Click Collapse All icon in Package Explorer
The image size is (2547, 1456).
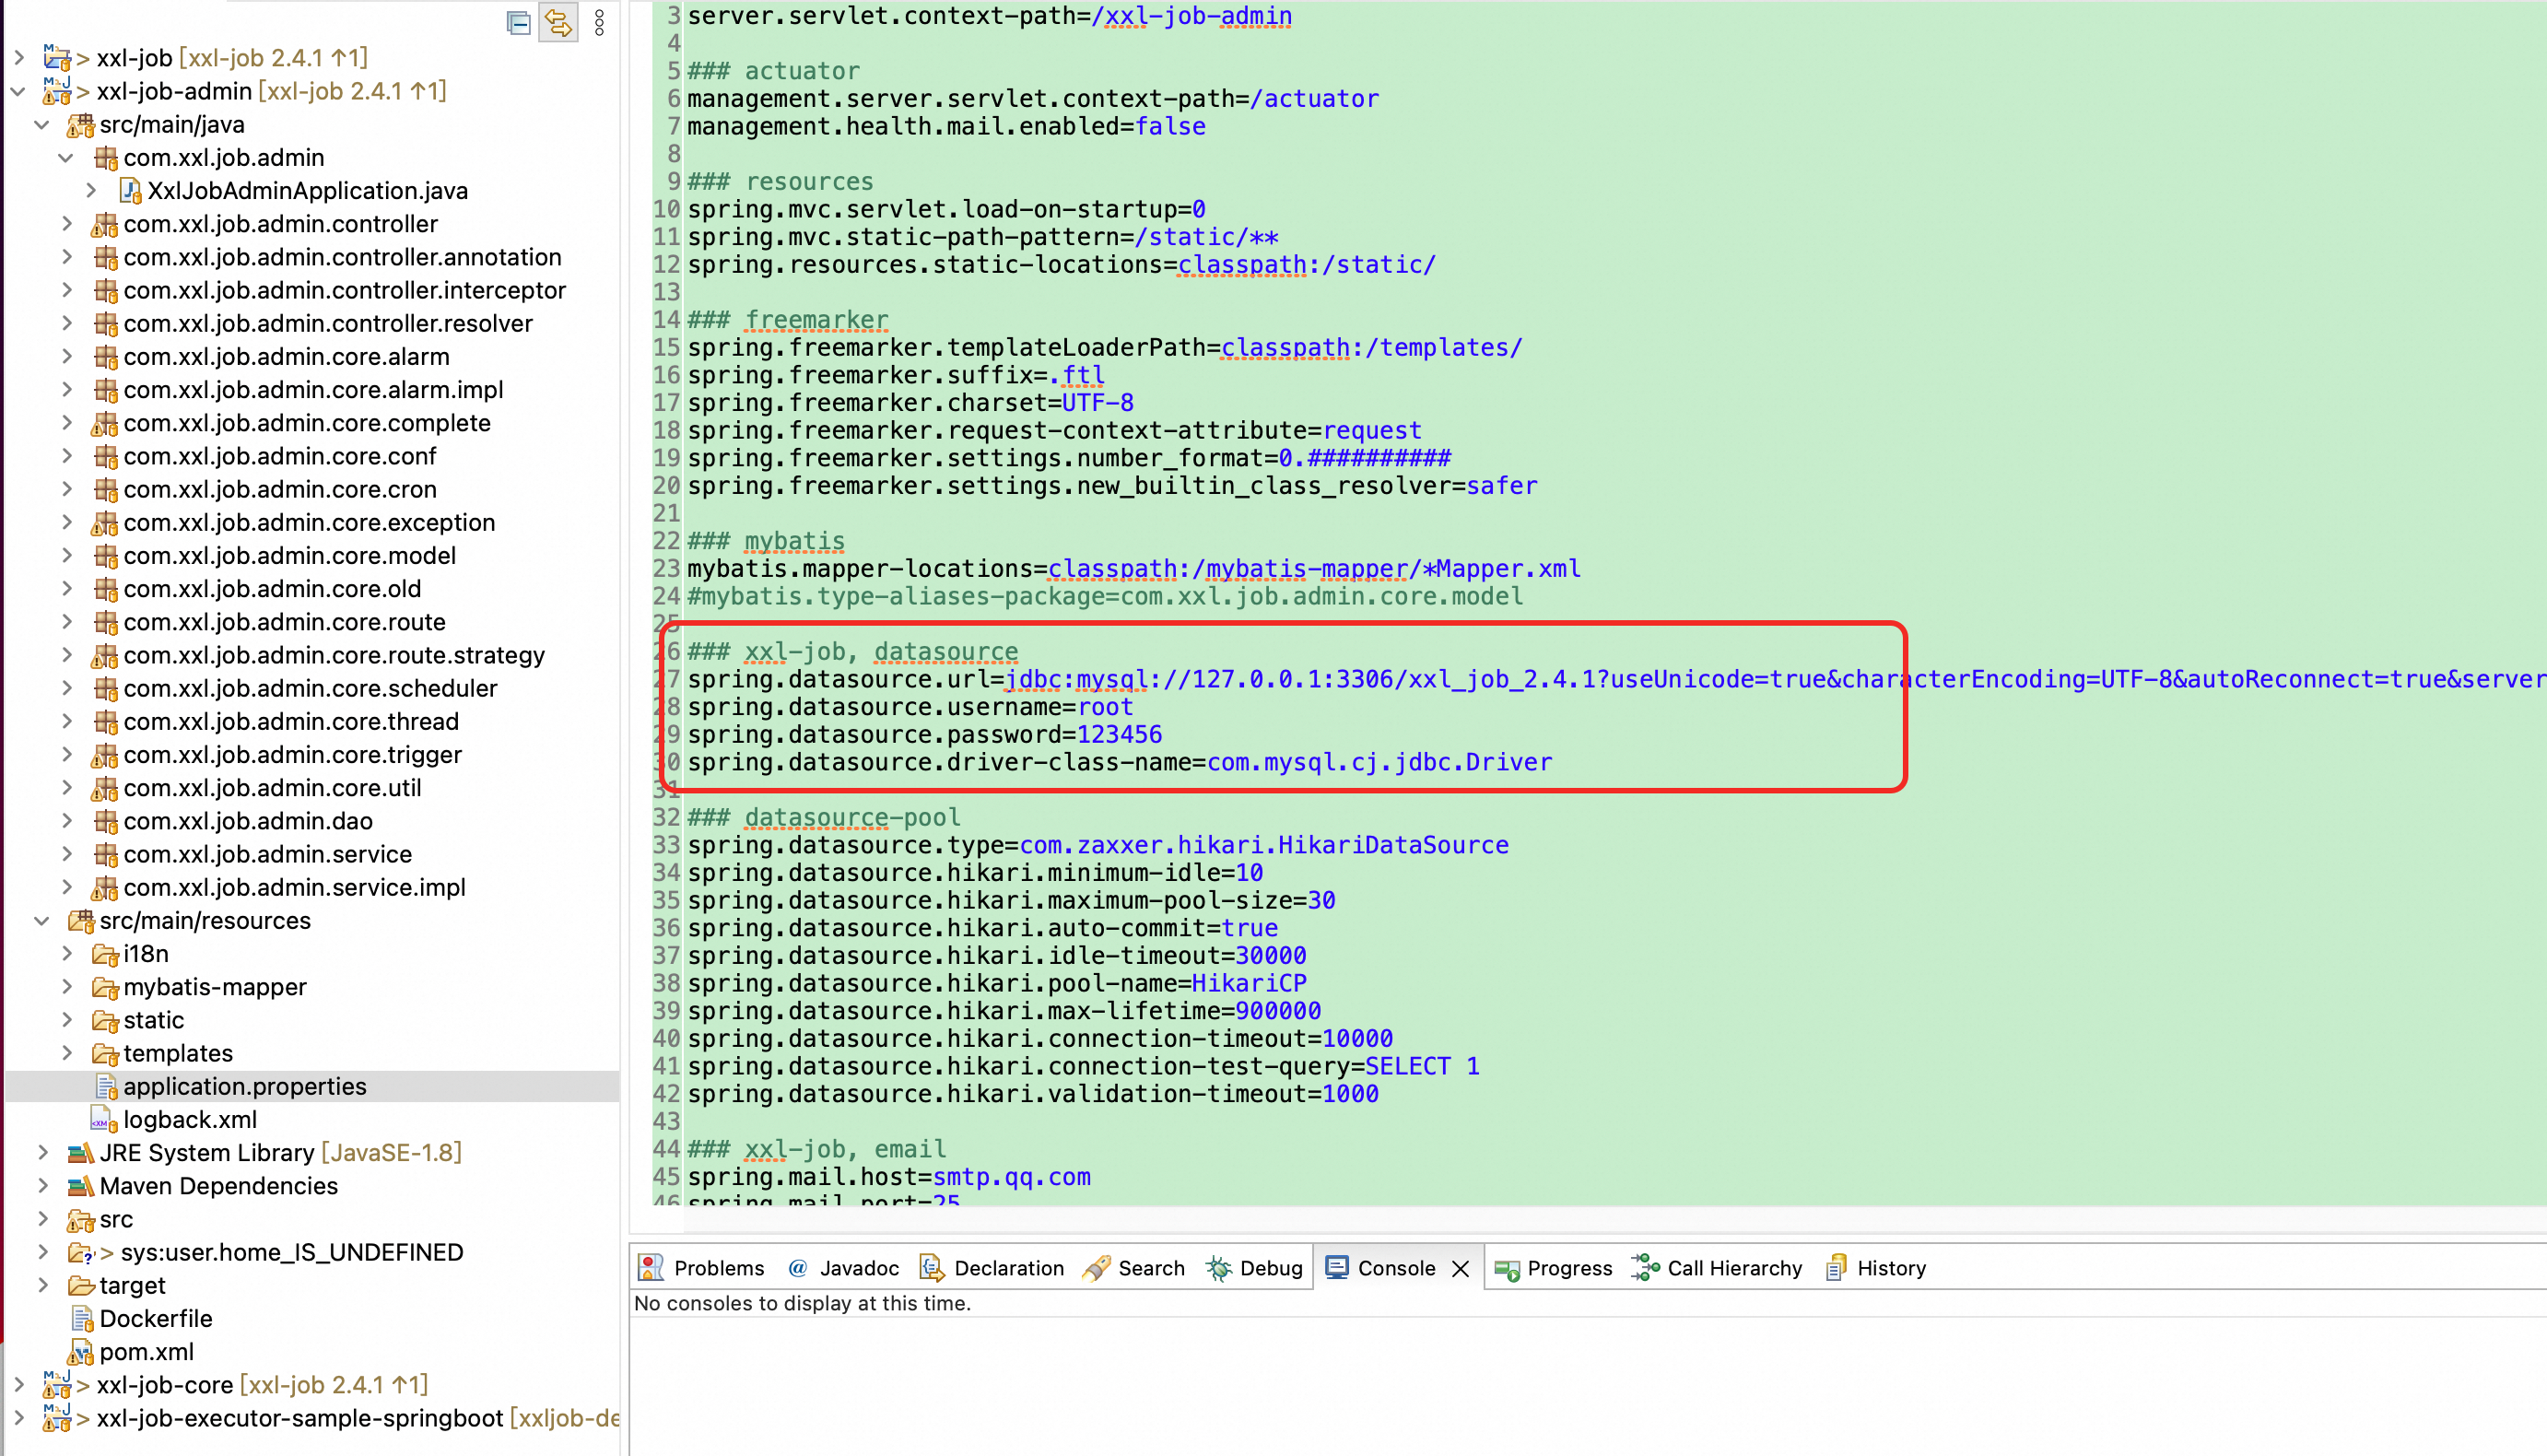click(518, 22)
